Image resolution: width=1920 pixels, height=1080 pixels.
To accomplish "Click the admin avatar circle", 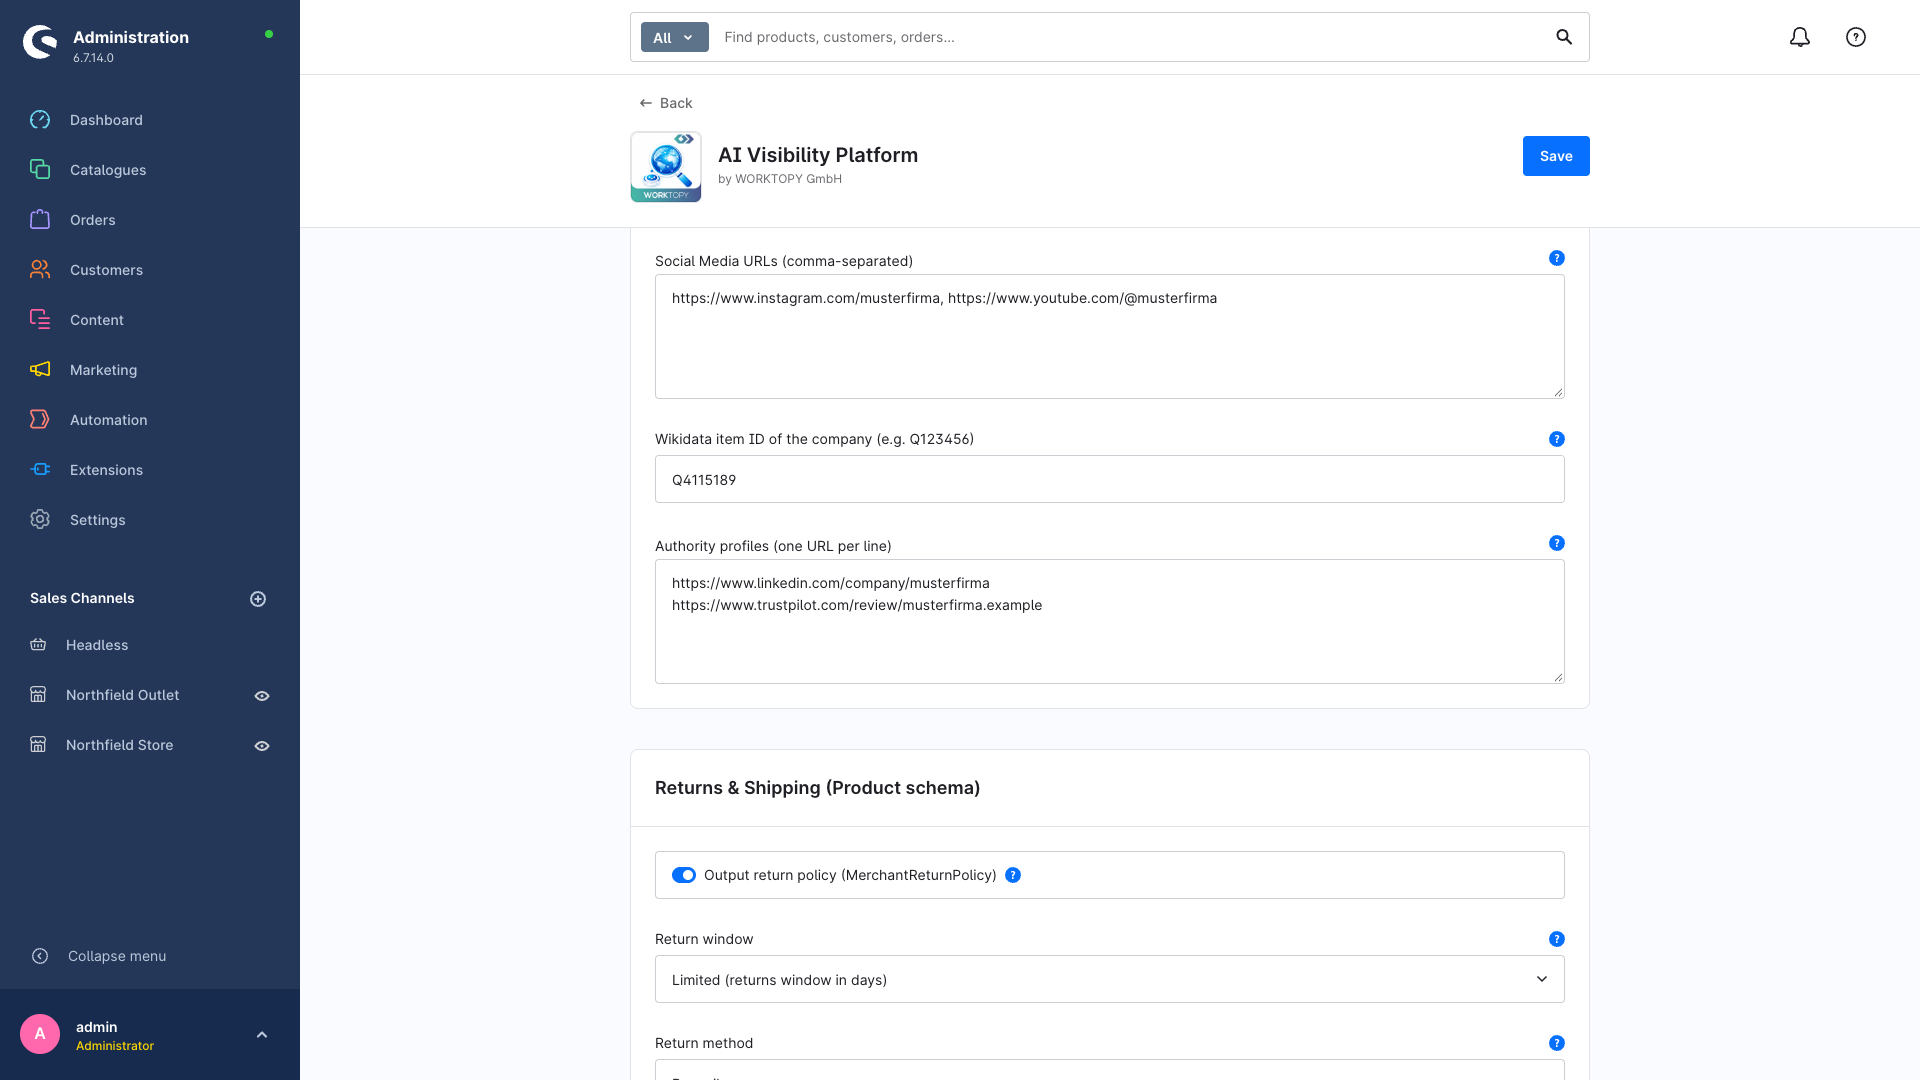I will pos(40,1034).
